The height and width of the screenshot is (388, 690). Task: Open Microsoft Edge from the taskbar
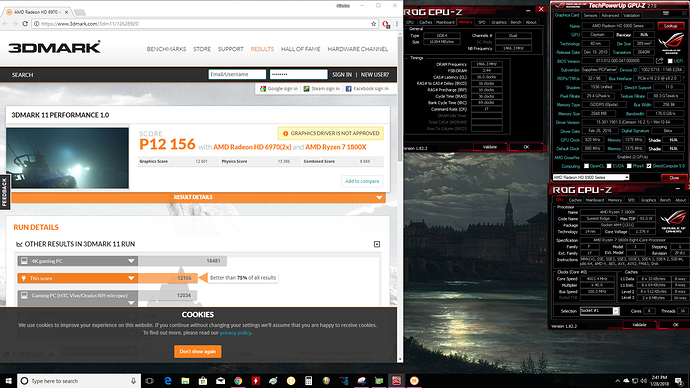coord(168,381)
